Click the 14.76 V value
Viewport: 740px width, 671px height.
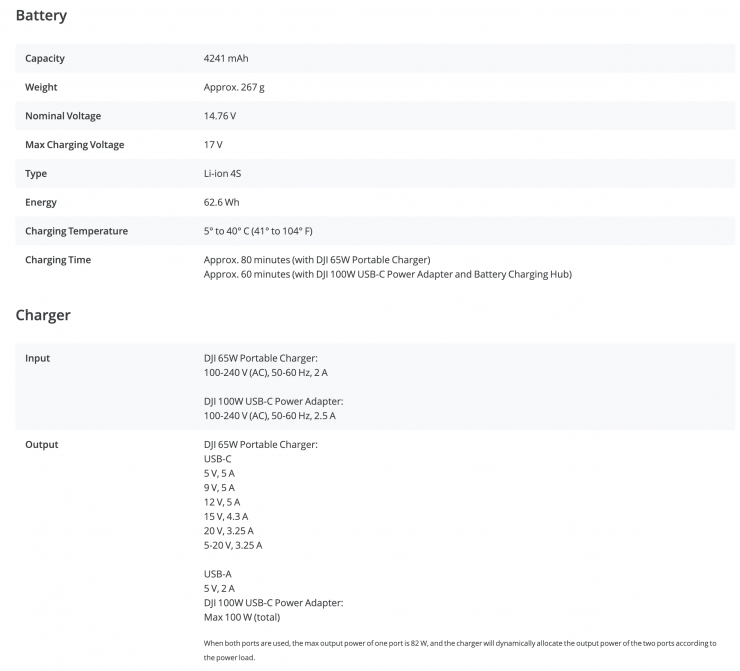220,116
